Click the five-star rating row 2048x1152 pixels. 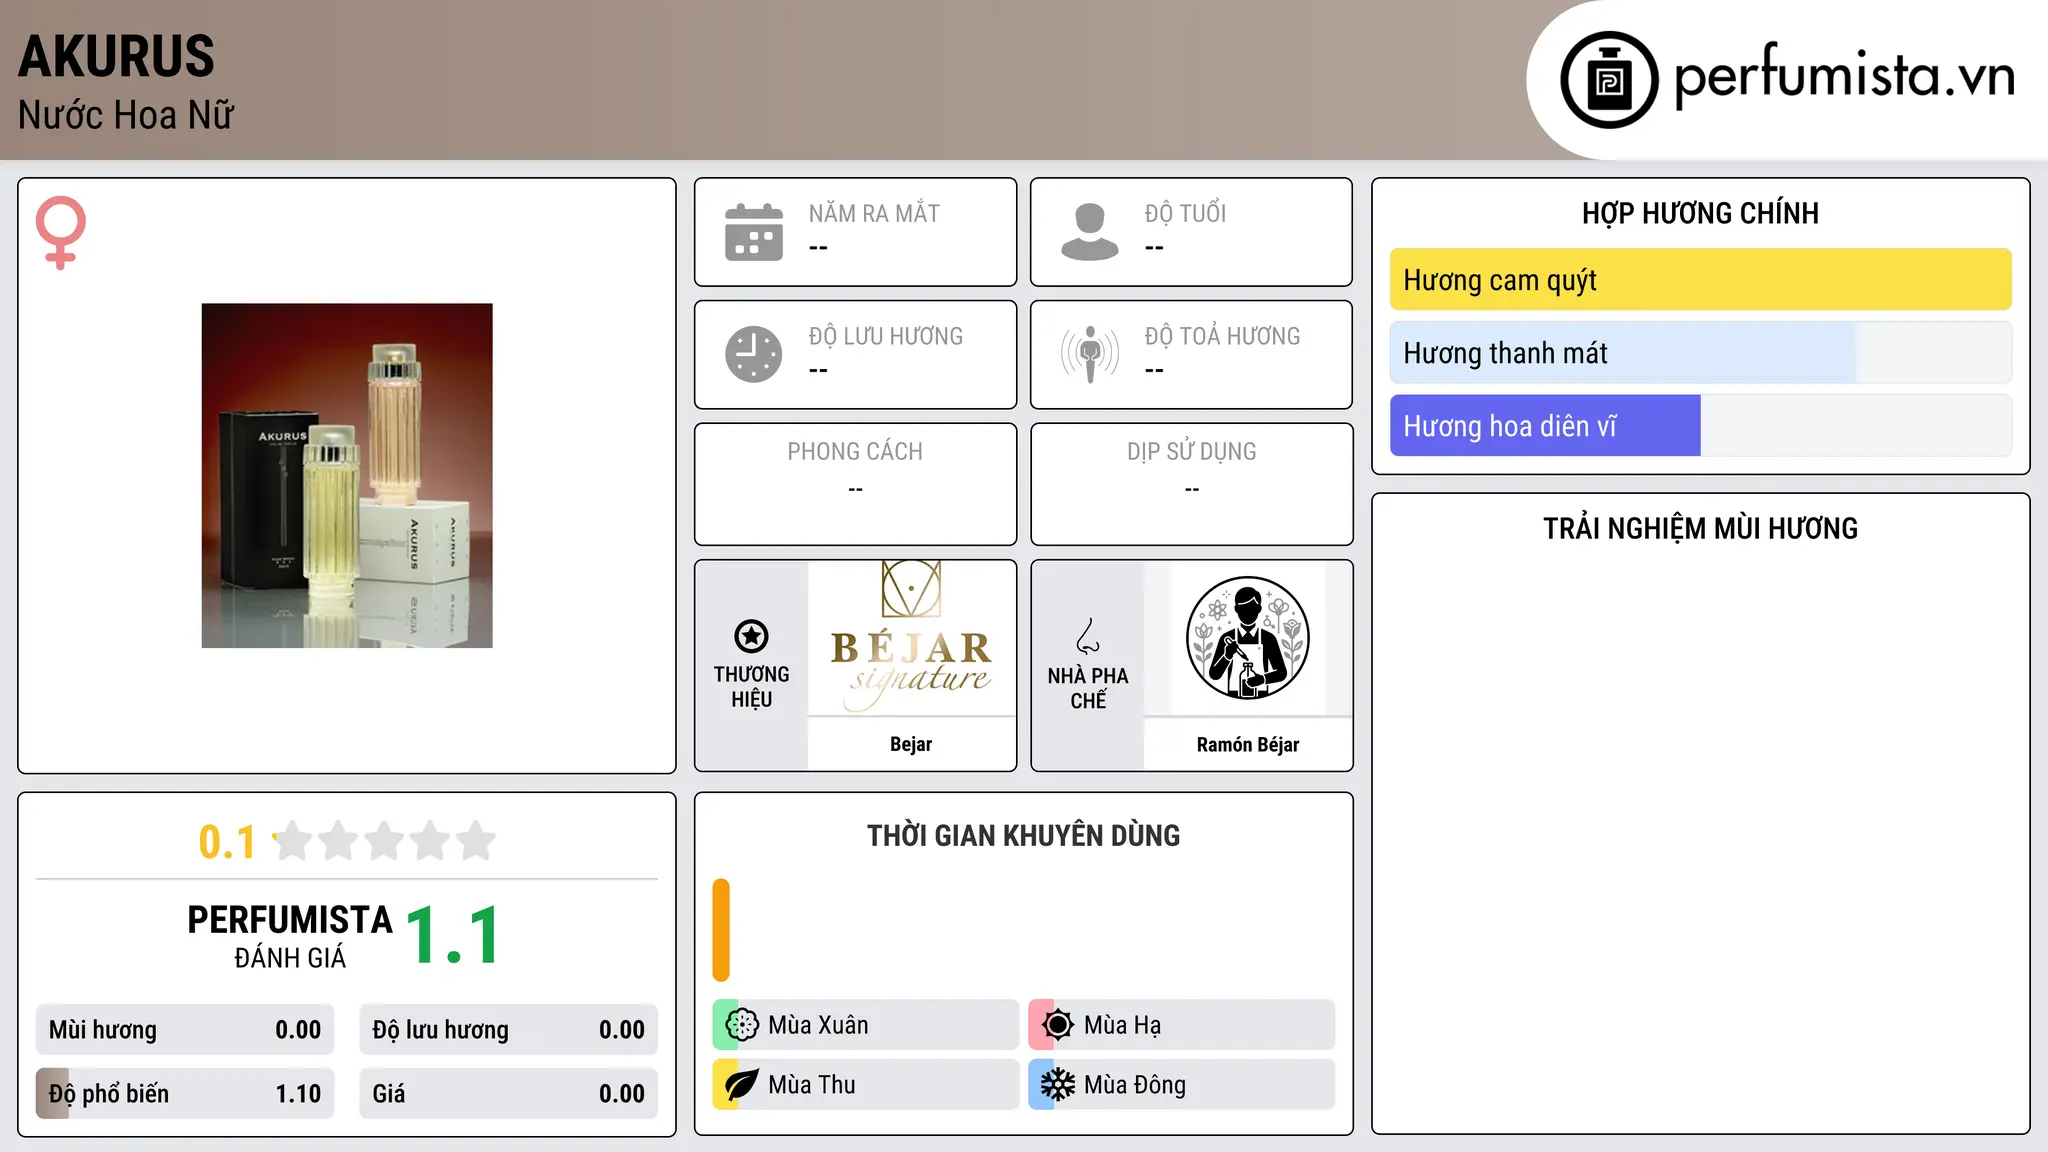click(x=385, y=841)
